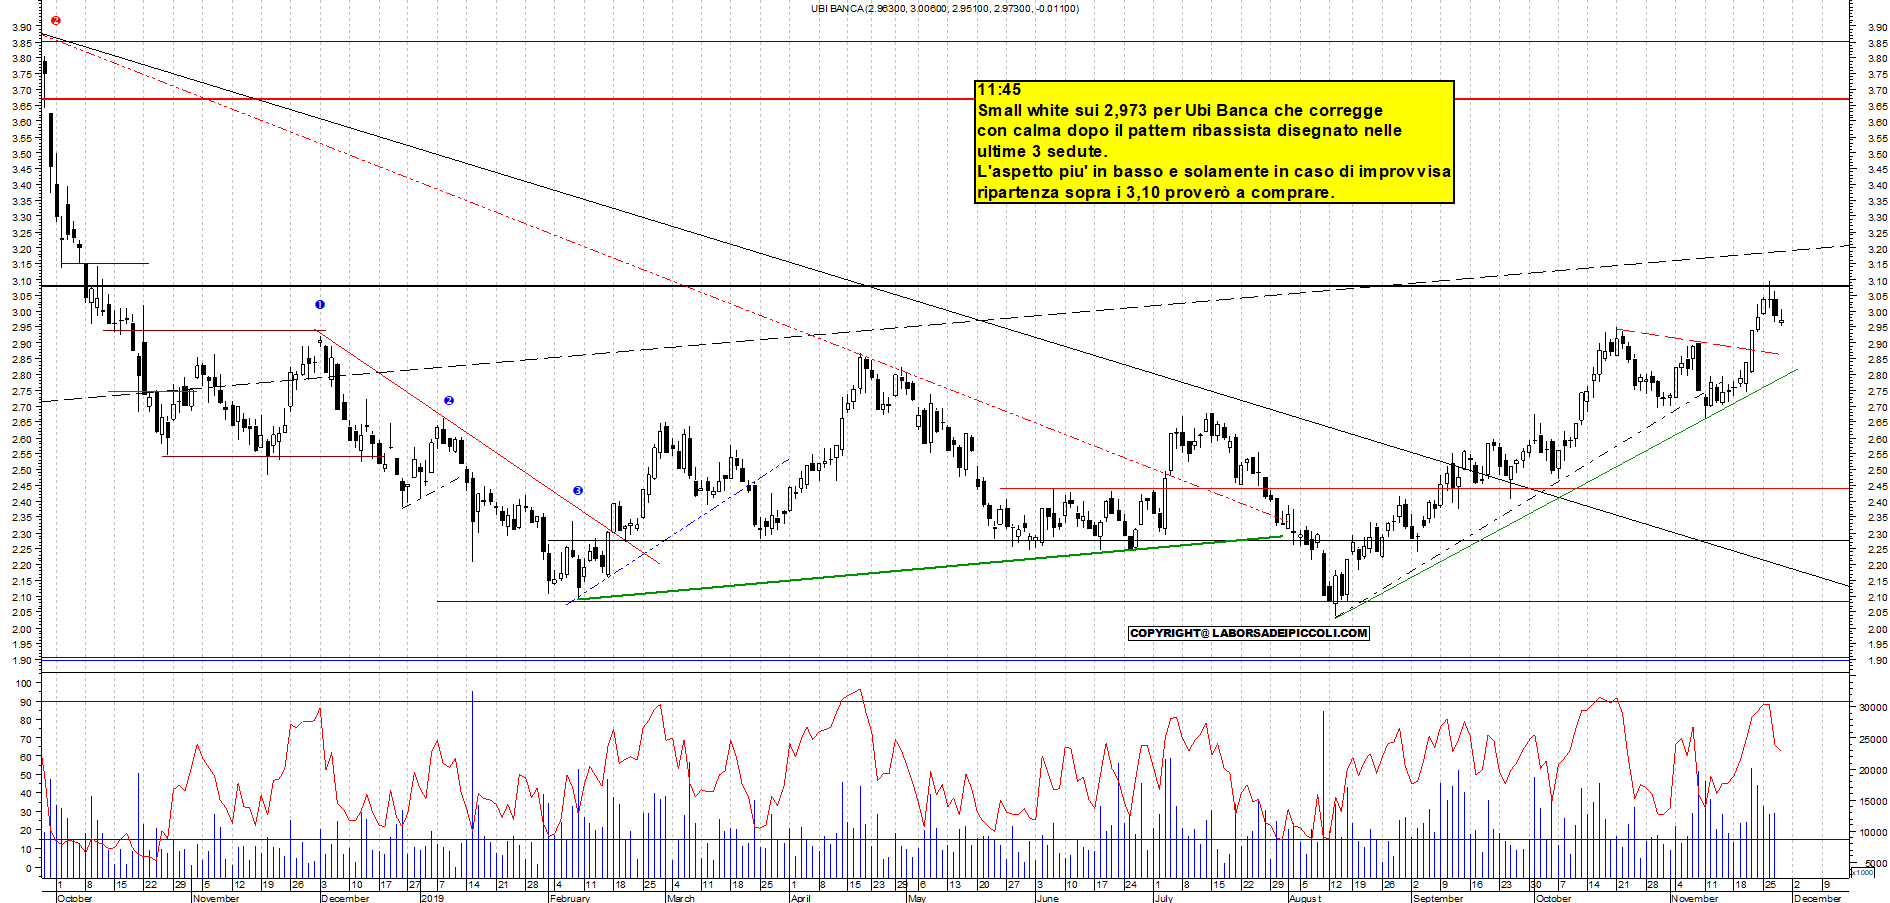The image size is (1890, 903).
Task: Click the 90 label on the oscillator scale
Action: [26, 702]
